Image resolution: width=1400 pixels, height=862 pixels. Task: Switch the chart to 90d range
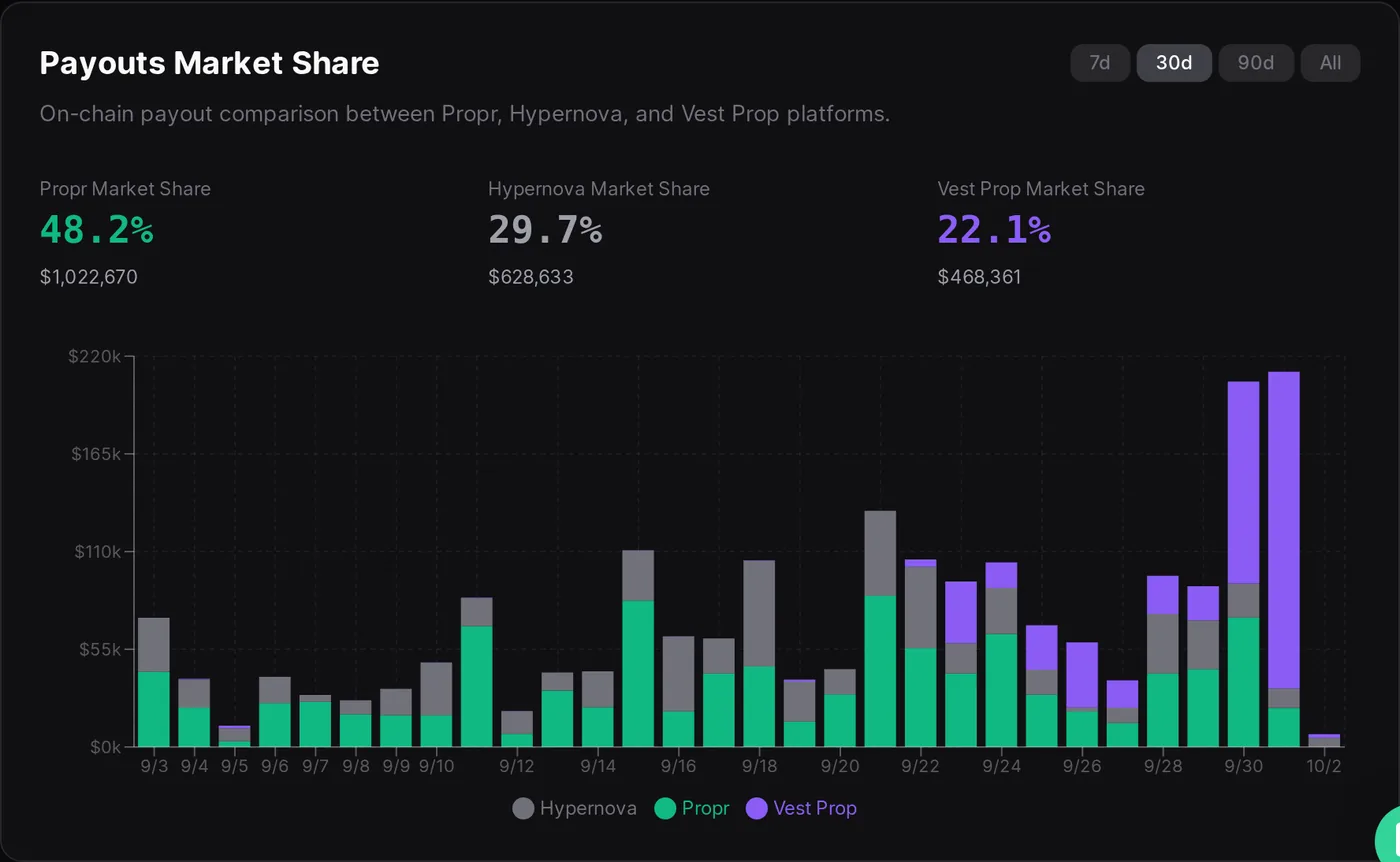pos(1256,63)
